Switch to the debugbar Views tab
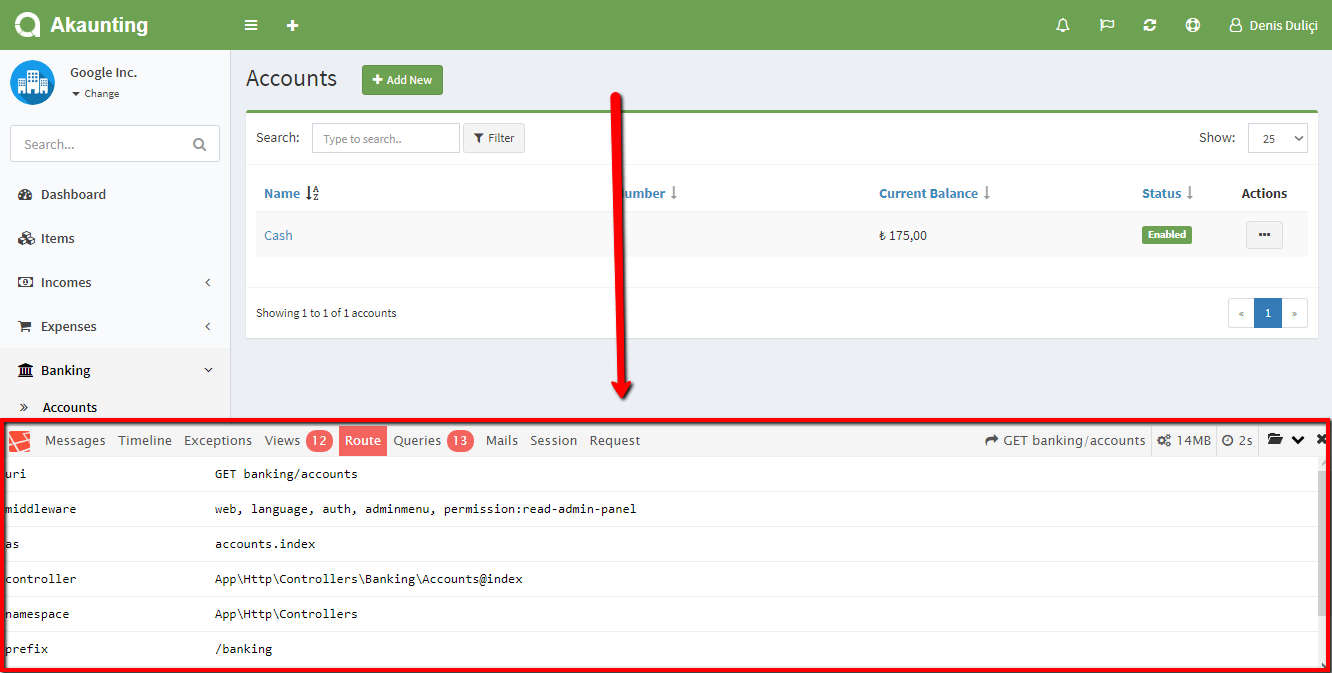Screen dimensions: 1332x673 [298, 440]
